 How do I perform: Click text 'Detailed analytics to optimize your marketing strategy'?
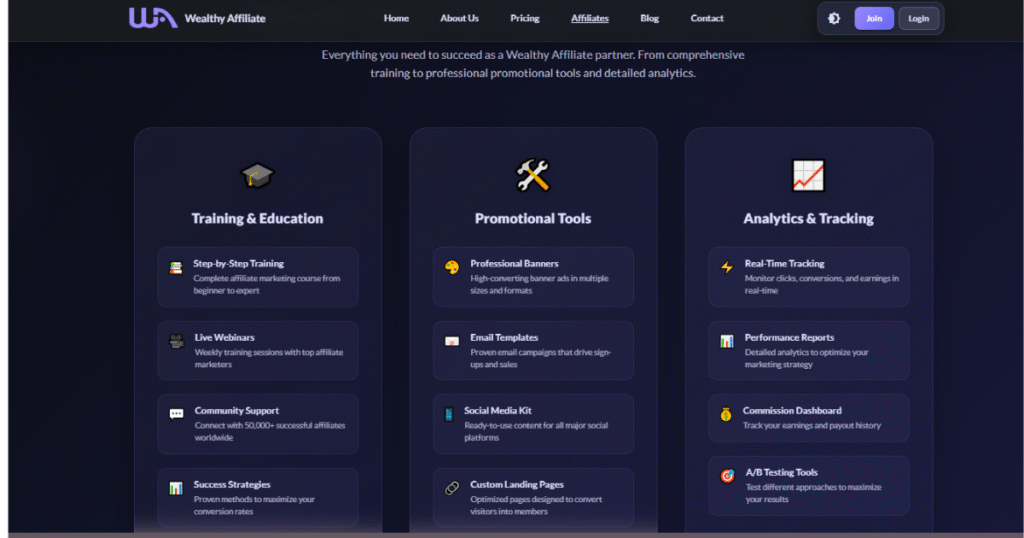click(807, 358)
